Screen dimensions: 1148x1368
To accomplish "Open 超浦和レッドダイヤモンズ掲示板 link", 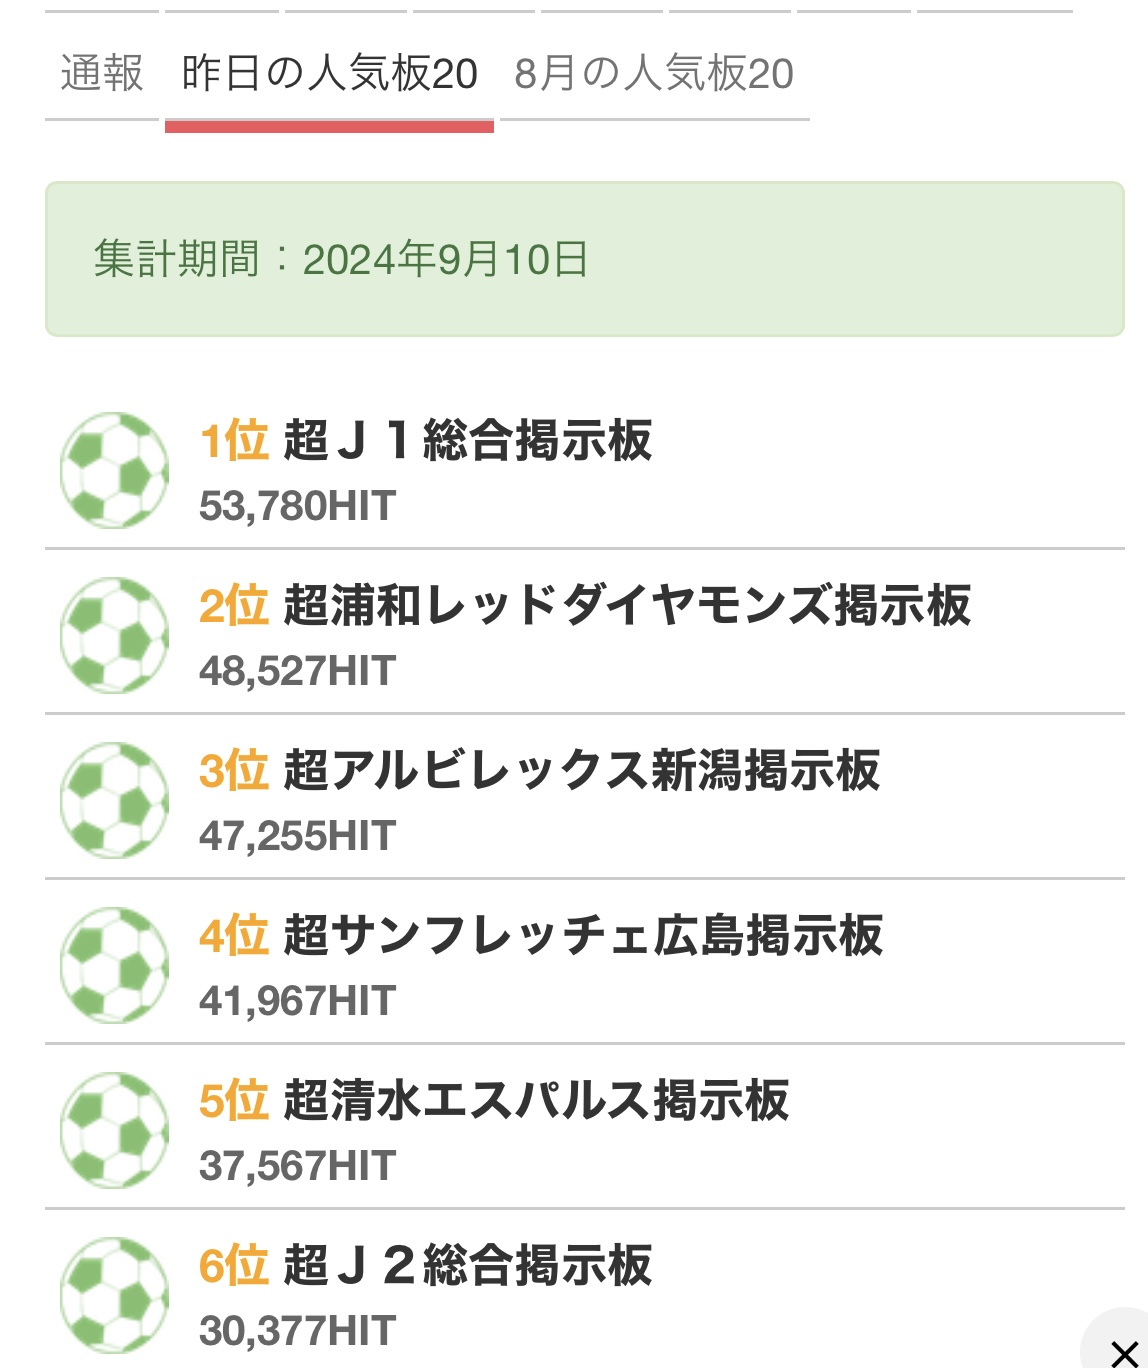I will pos(627,605).
